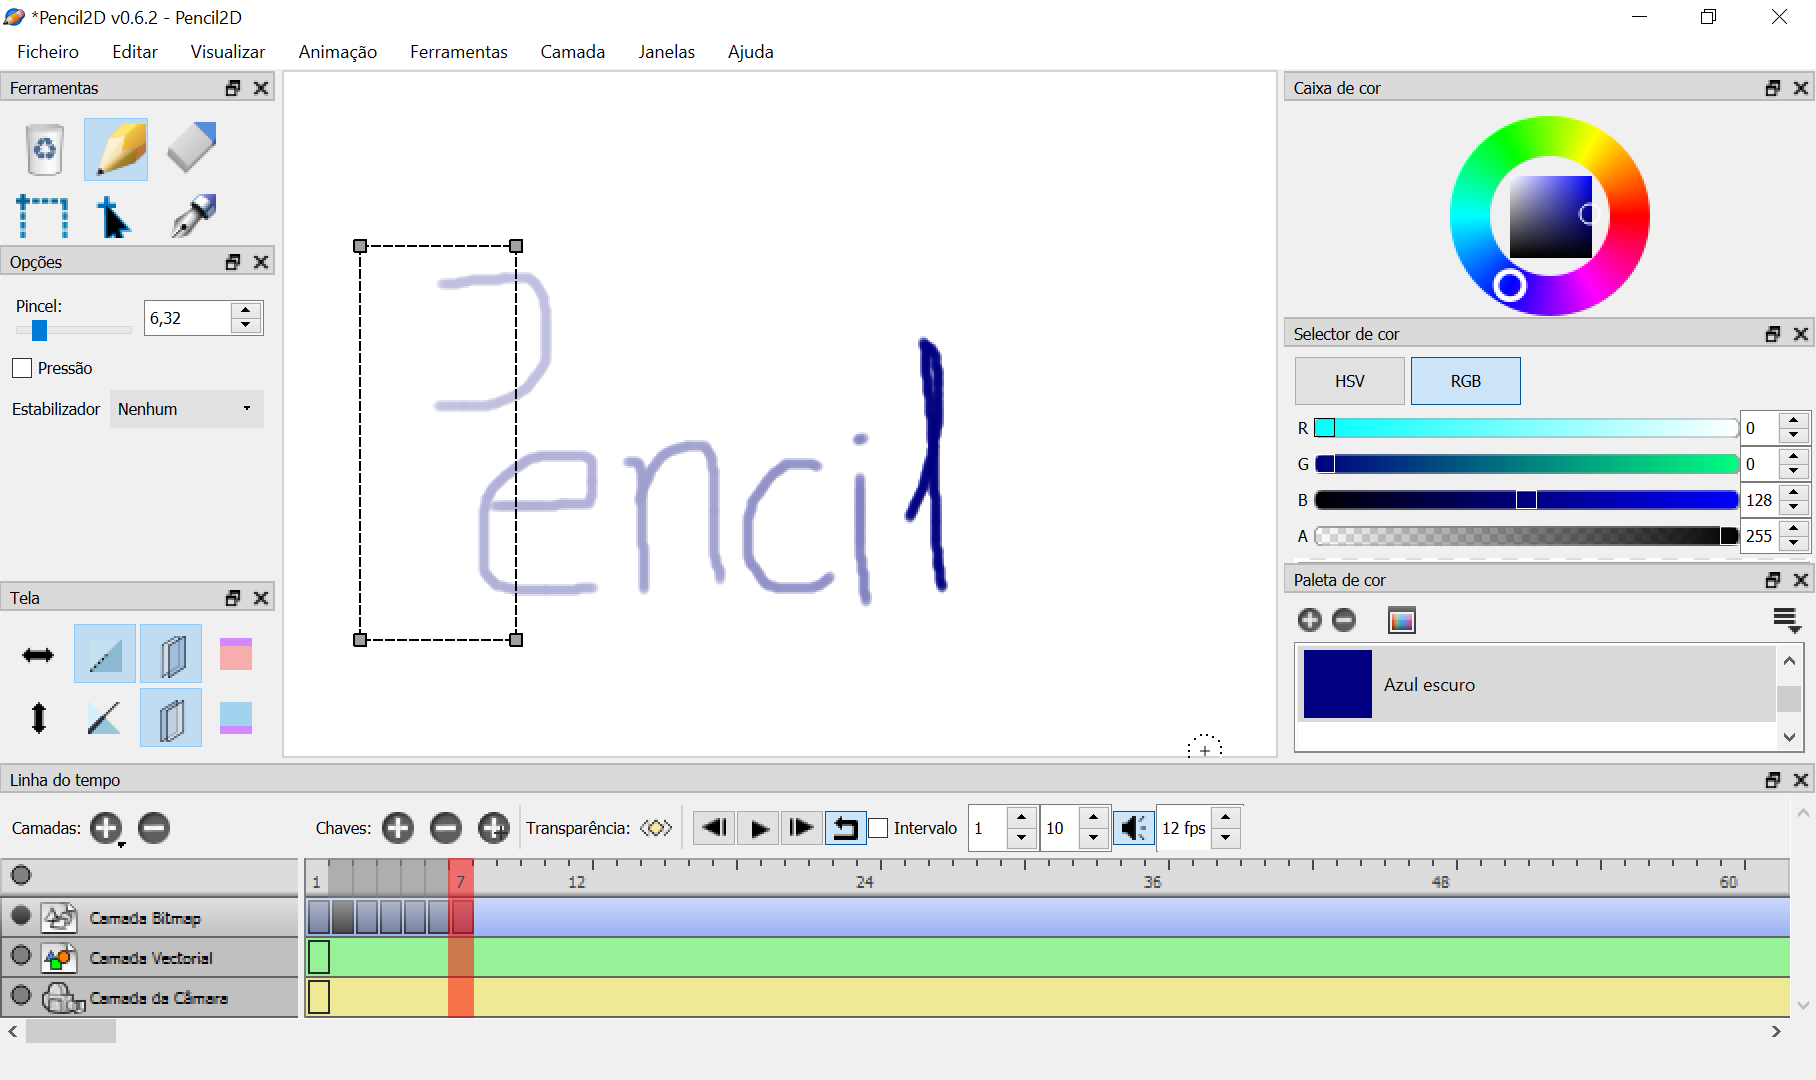Remove the layer with Camadas minus

154,828
